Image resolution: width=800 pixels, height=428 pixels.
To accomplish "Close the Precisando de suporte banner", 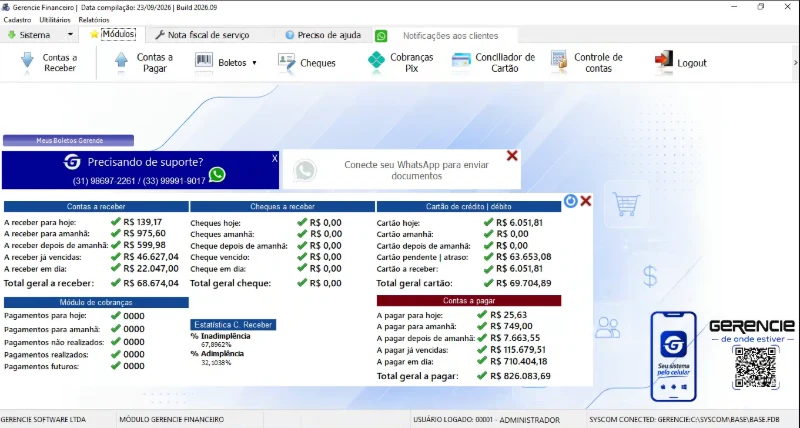I will 274,158.
